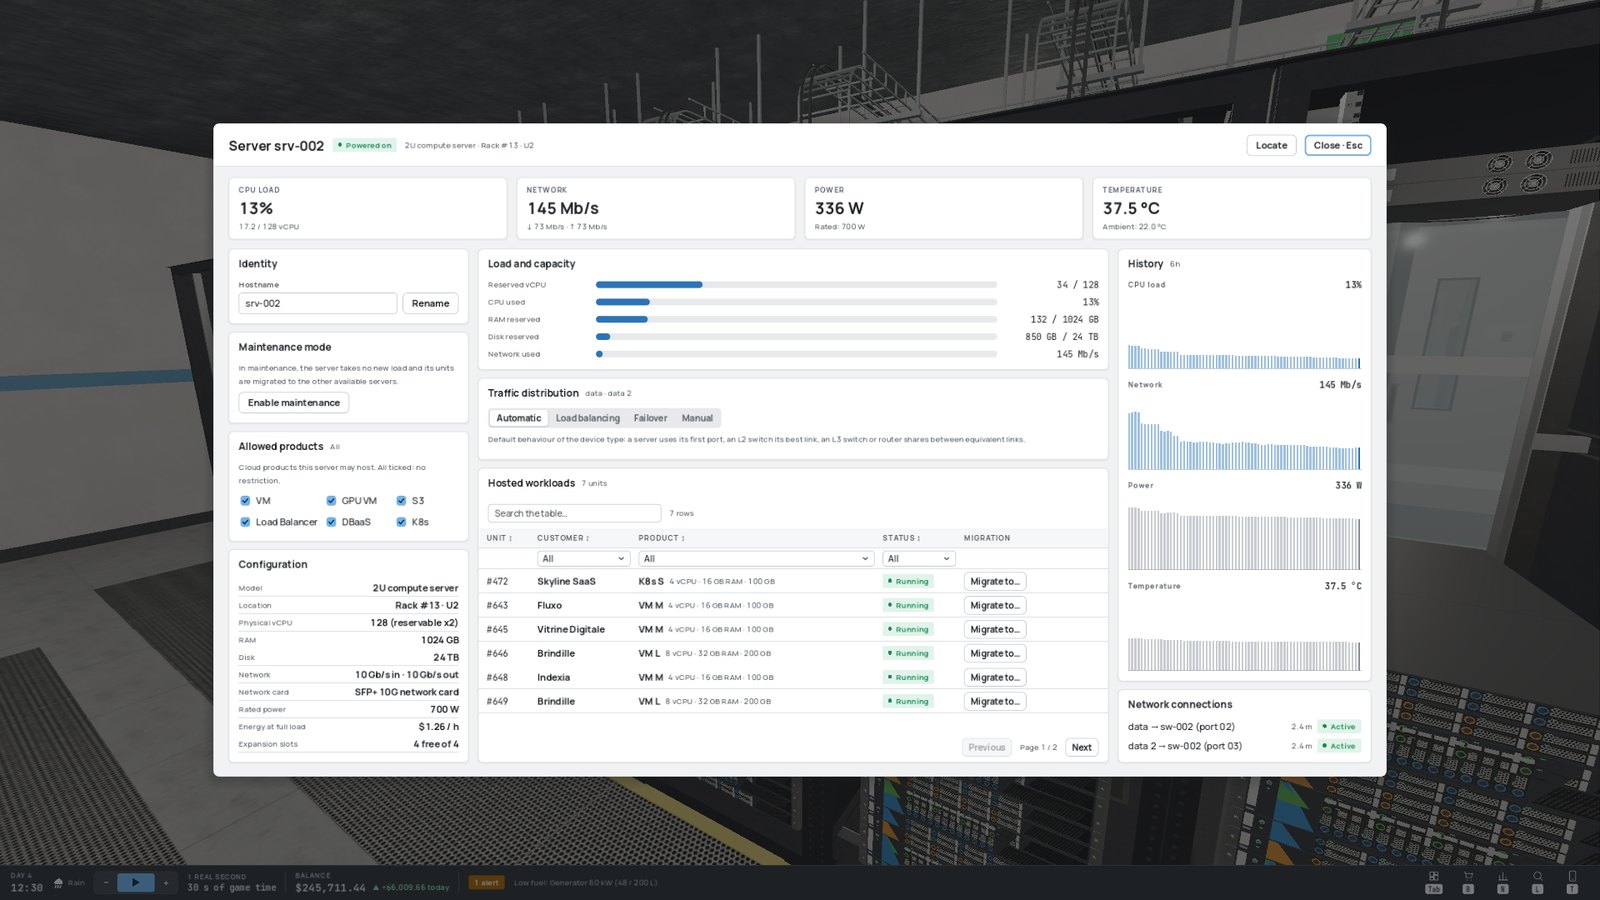The image size is (1600, 900).
Task: Open the orange 1 alert badge
Action: point(487,883)
